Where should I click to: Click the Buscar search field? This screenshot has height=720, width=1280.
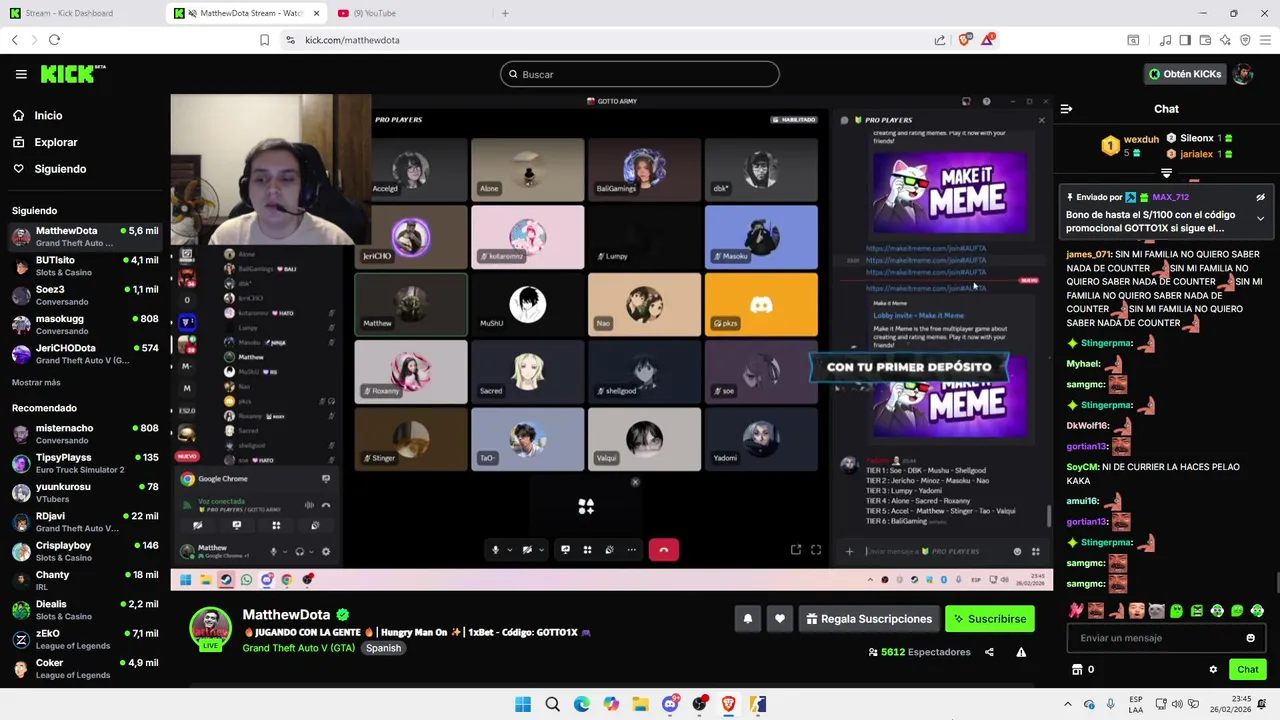(639, 74)
